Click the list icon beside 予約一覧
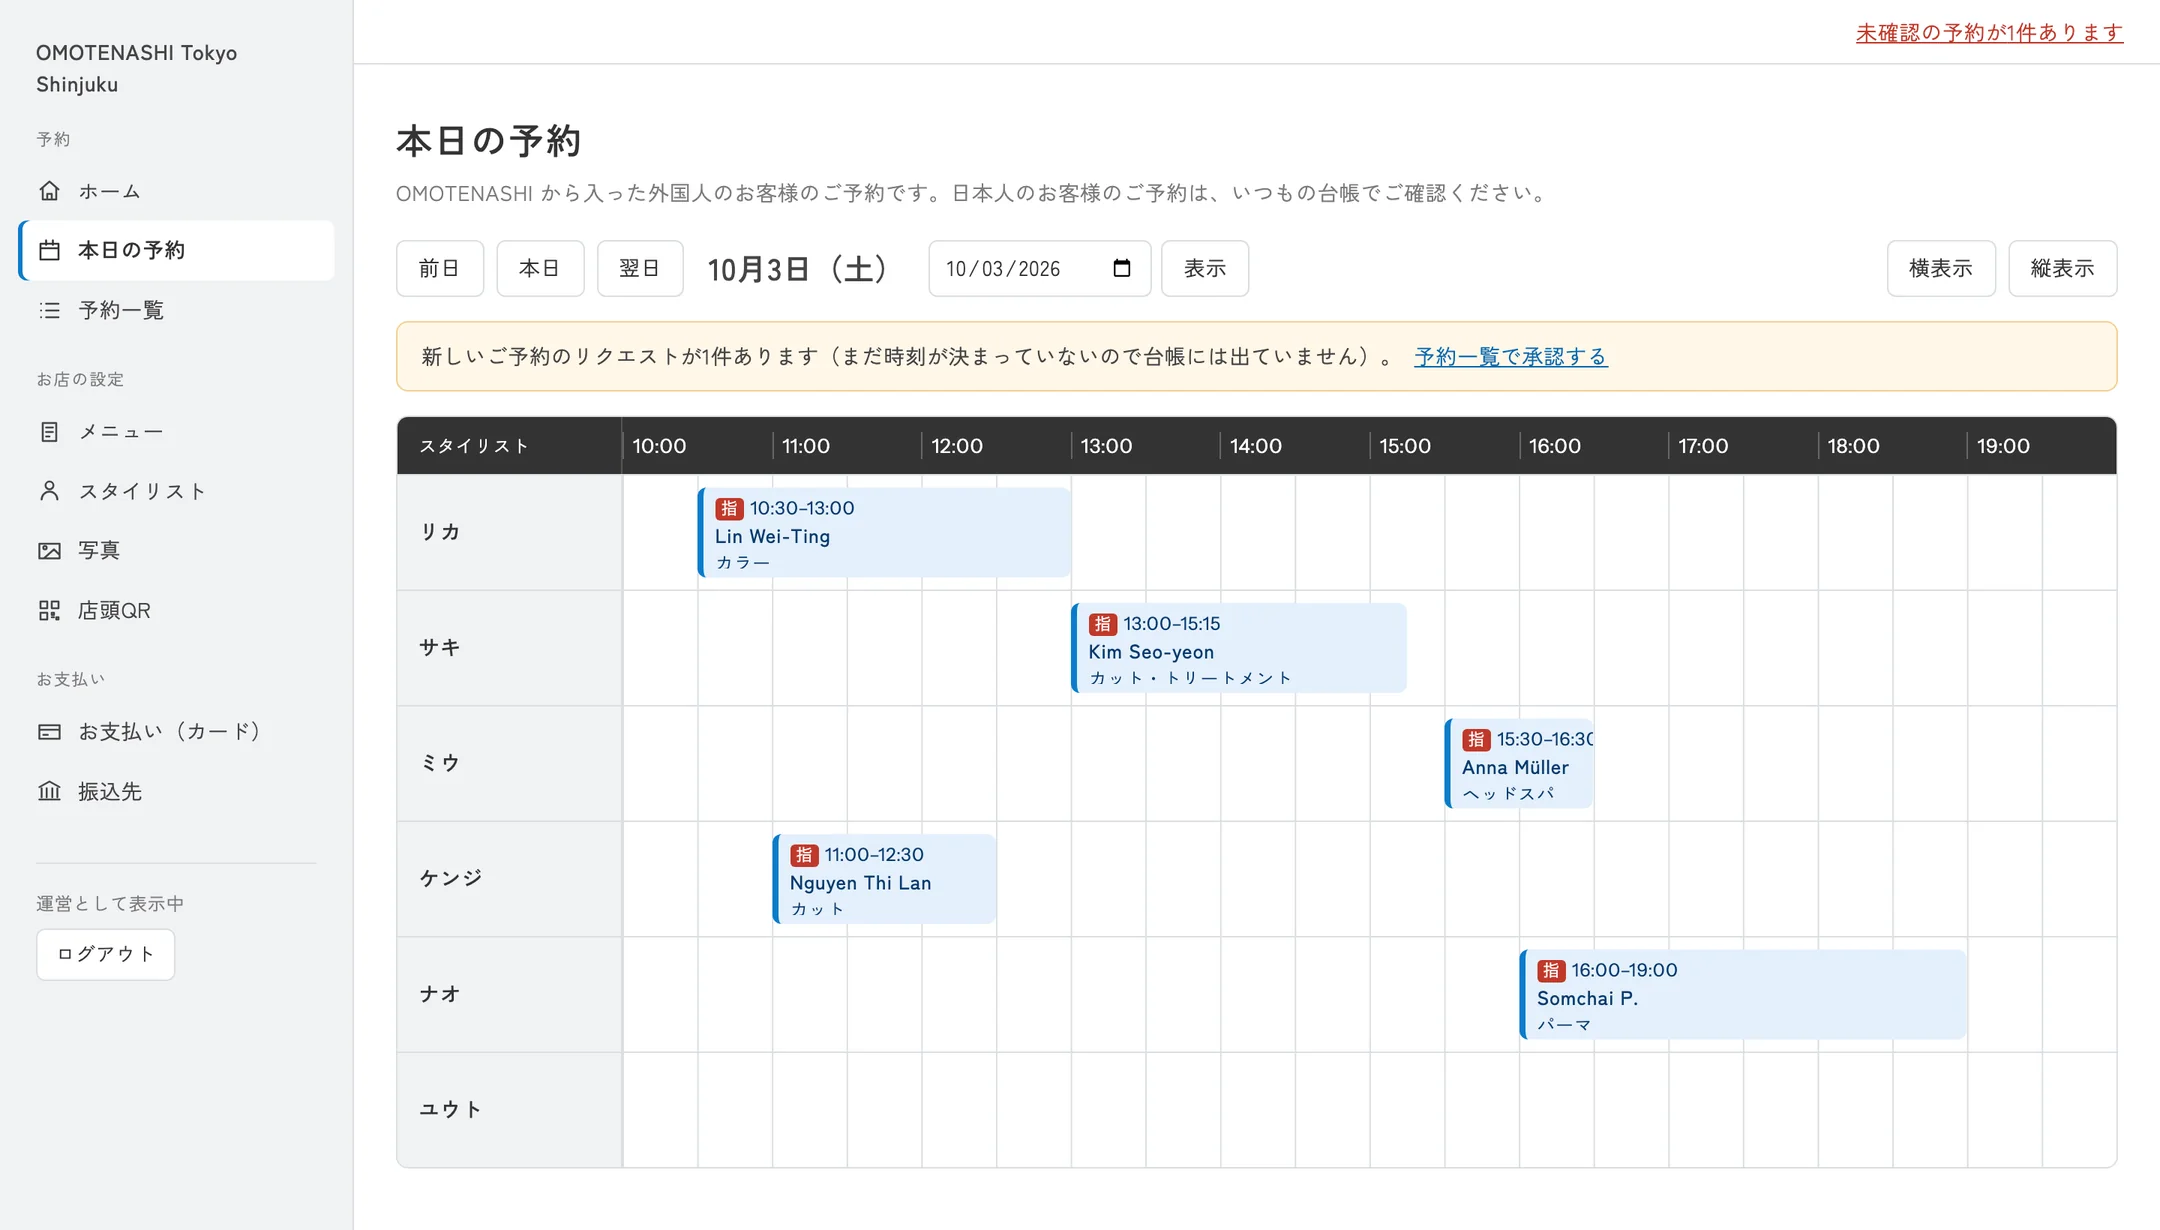This screenshot has width=2160, height=1230. click(49, 310)
